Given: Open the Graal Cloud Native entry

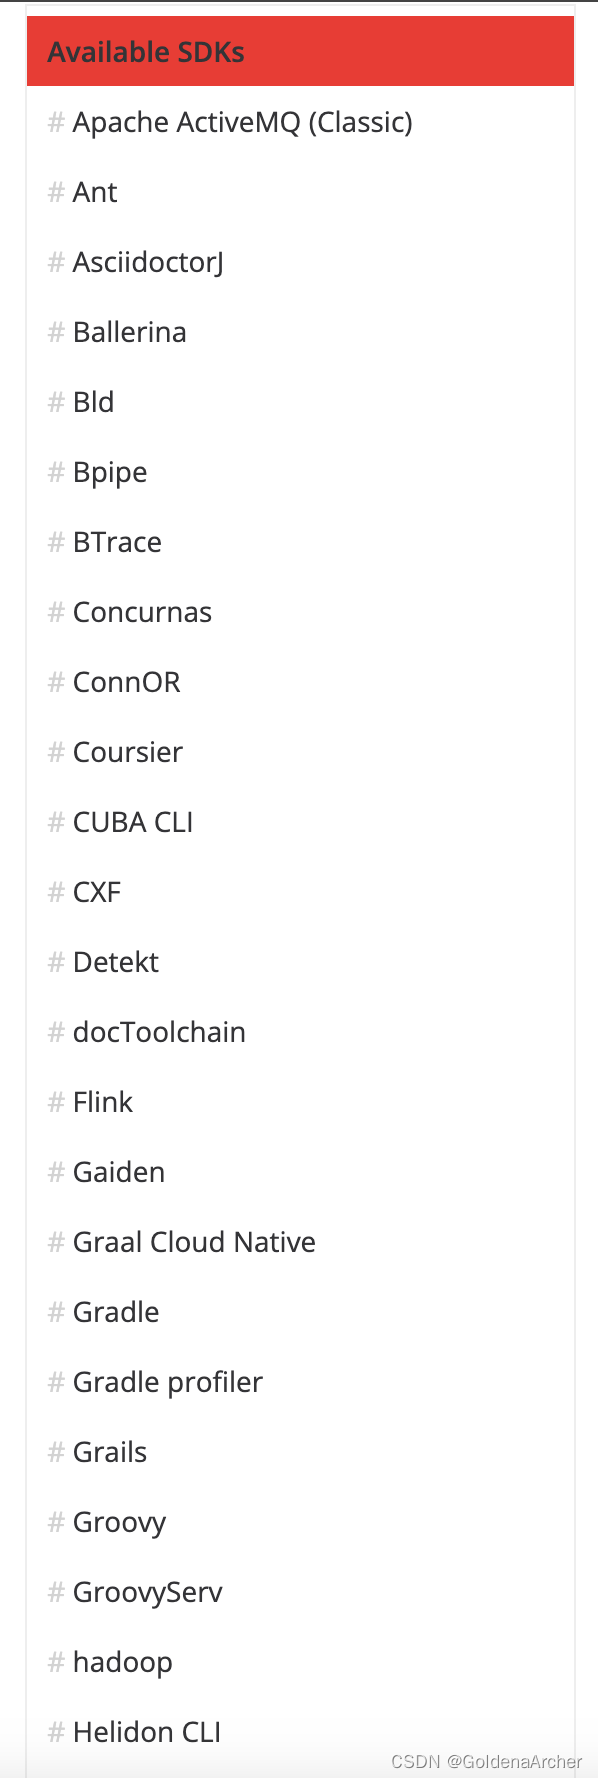Looking at the screenshot, I should 194,1242.
